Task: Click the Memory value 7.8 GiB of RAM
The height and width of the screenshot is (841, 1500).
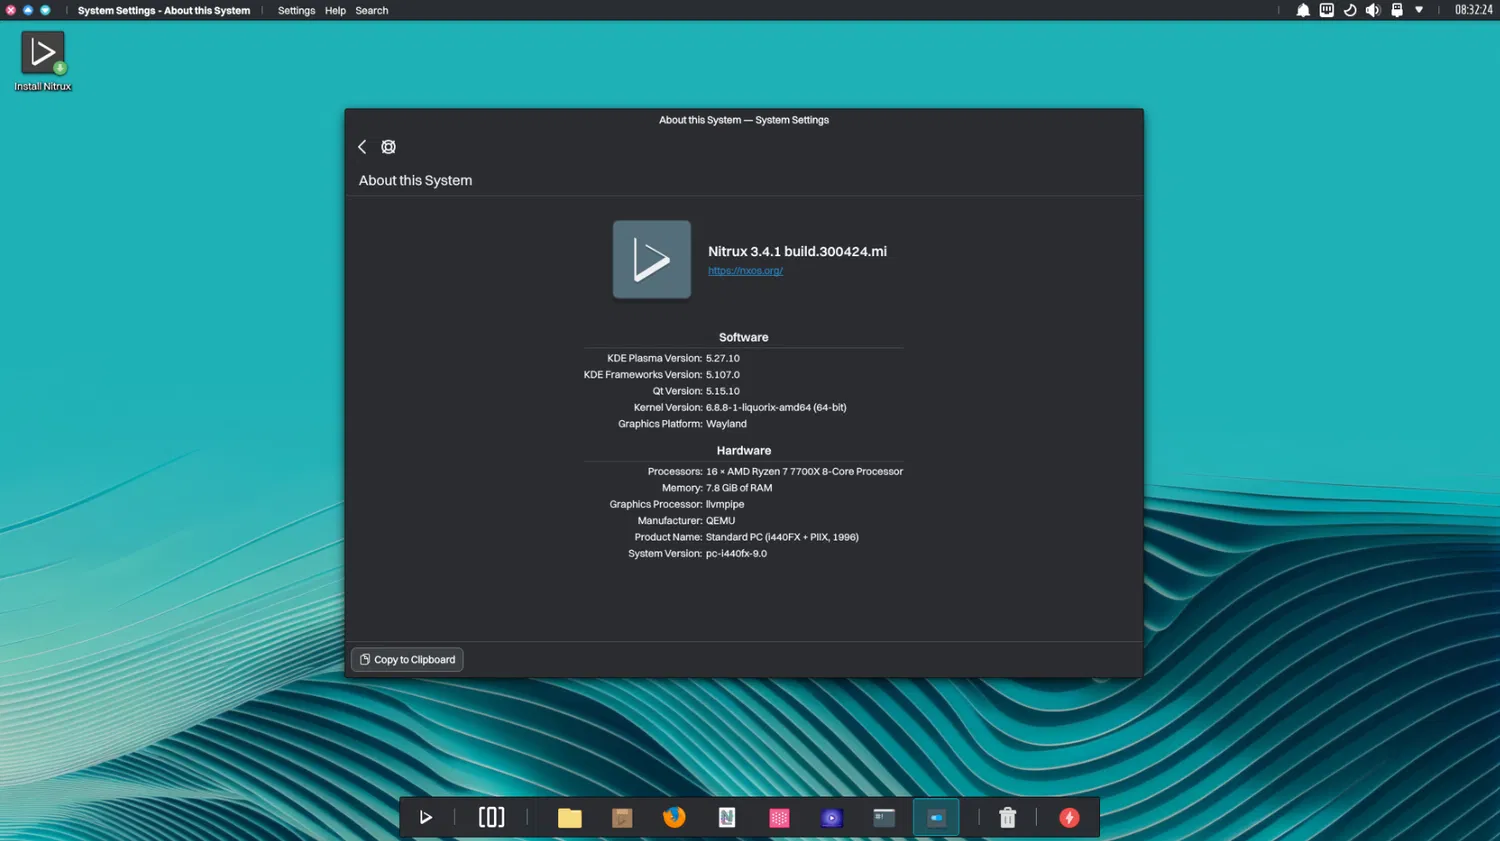Action: (x=739, y=488)
